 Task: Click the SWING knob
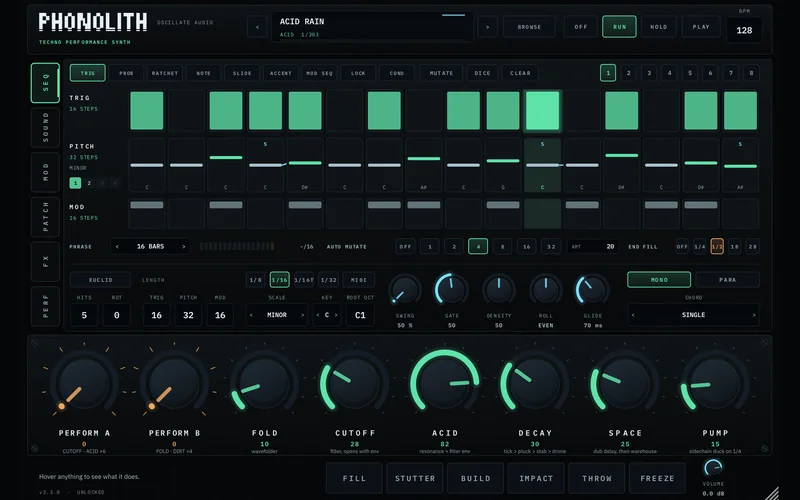(405, 290)
